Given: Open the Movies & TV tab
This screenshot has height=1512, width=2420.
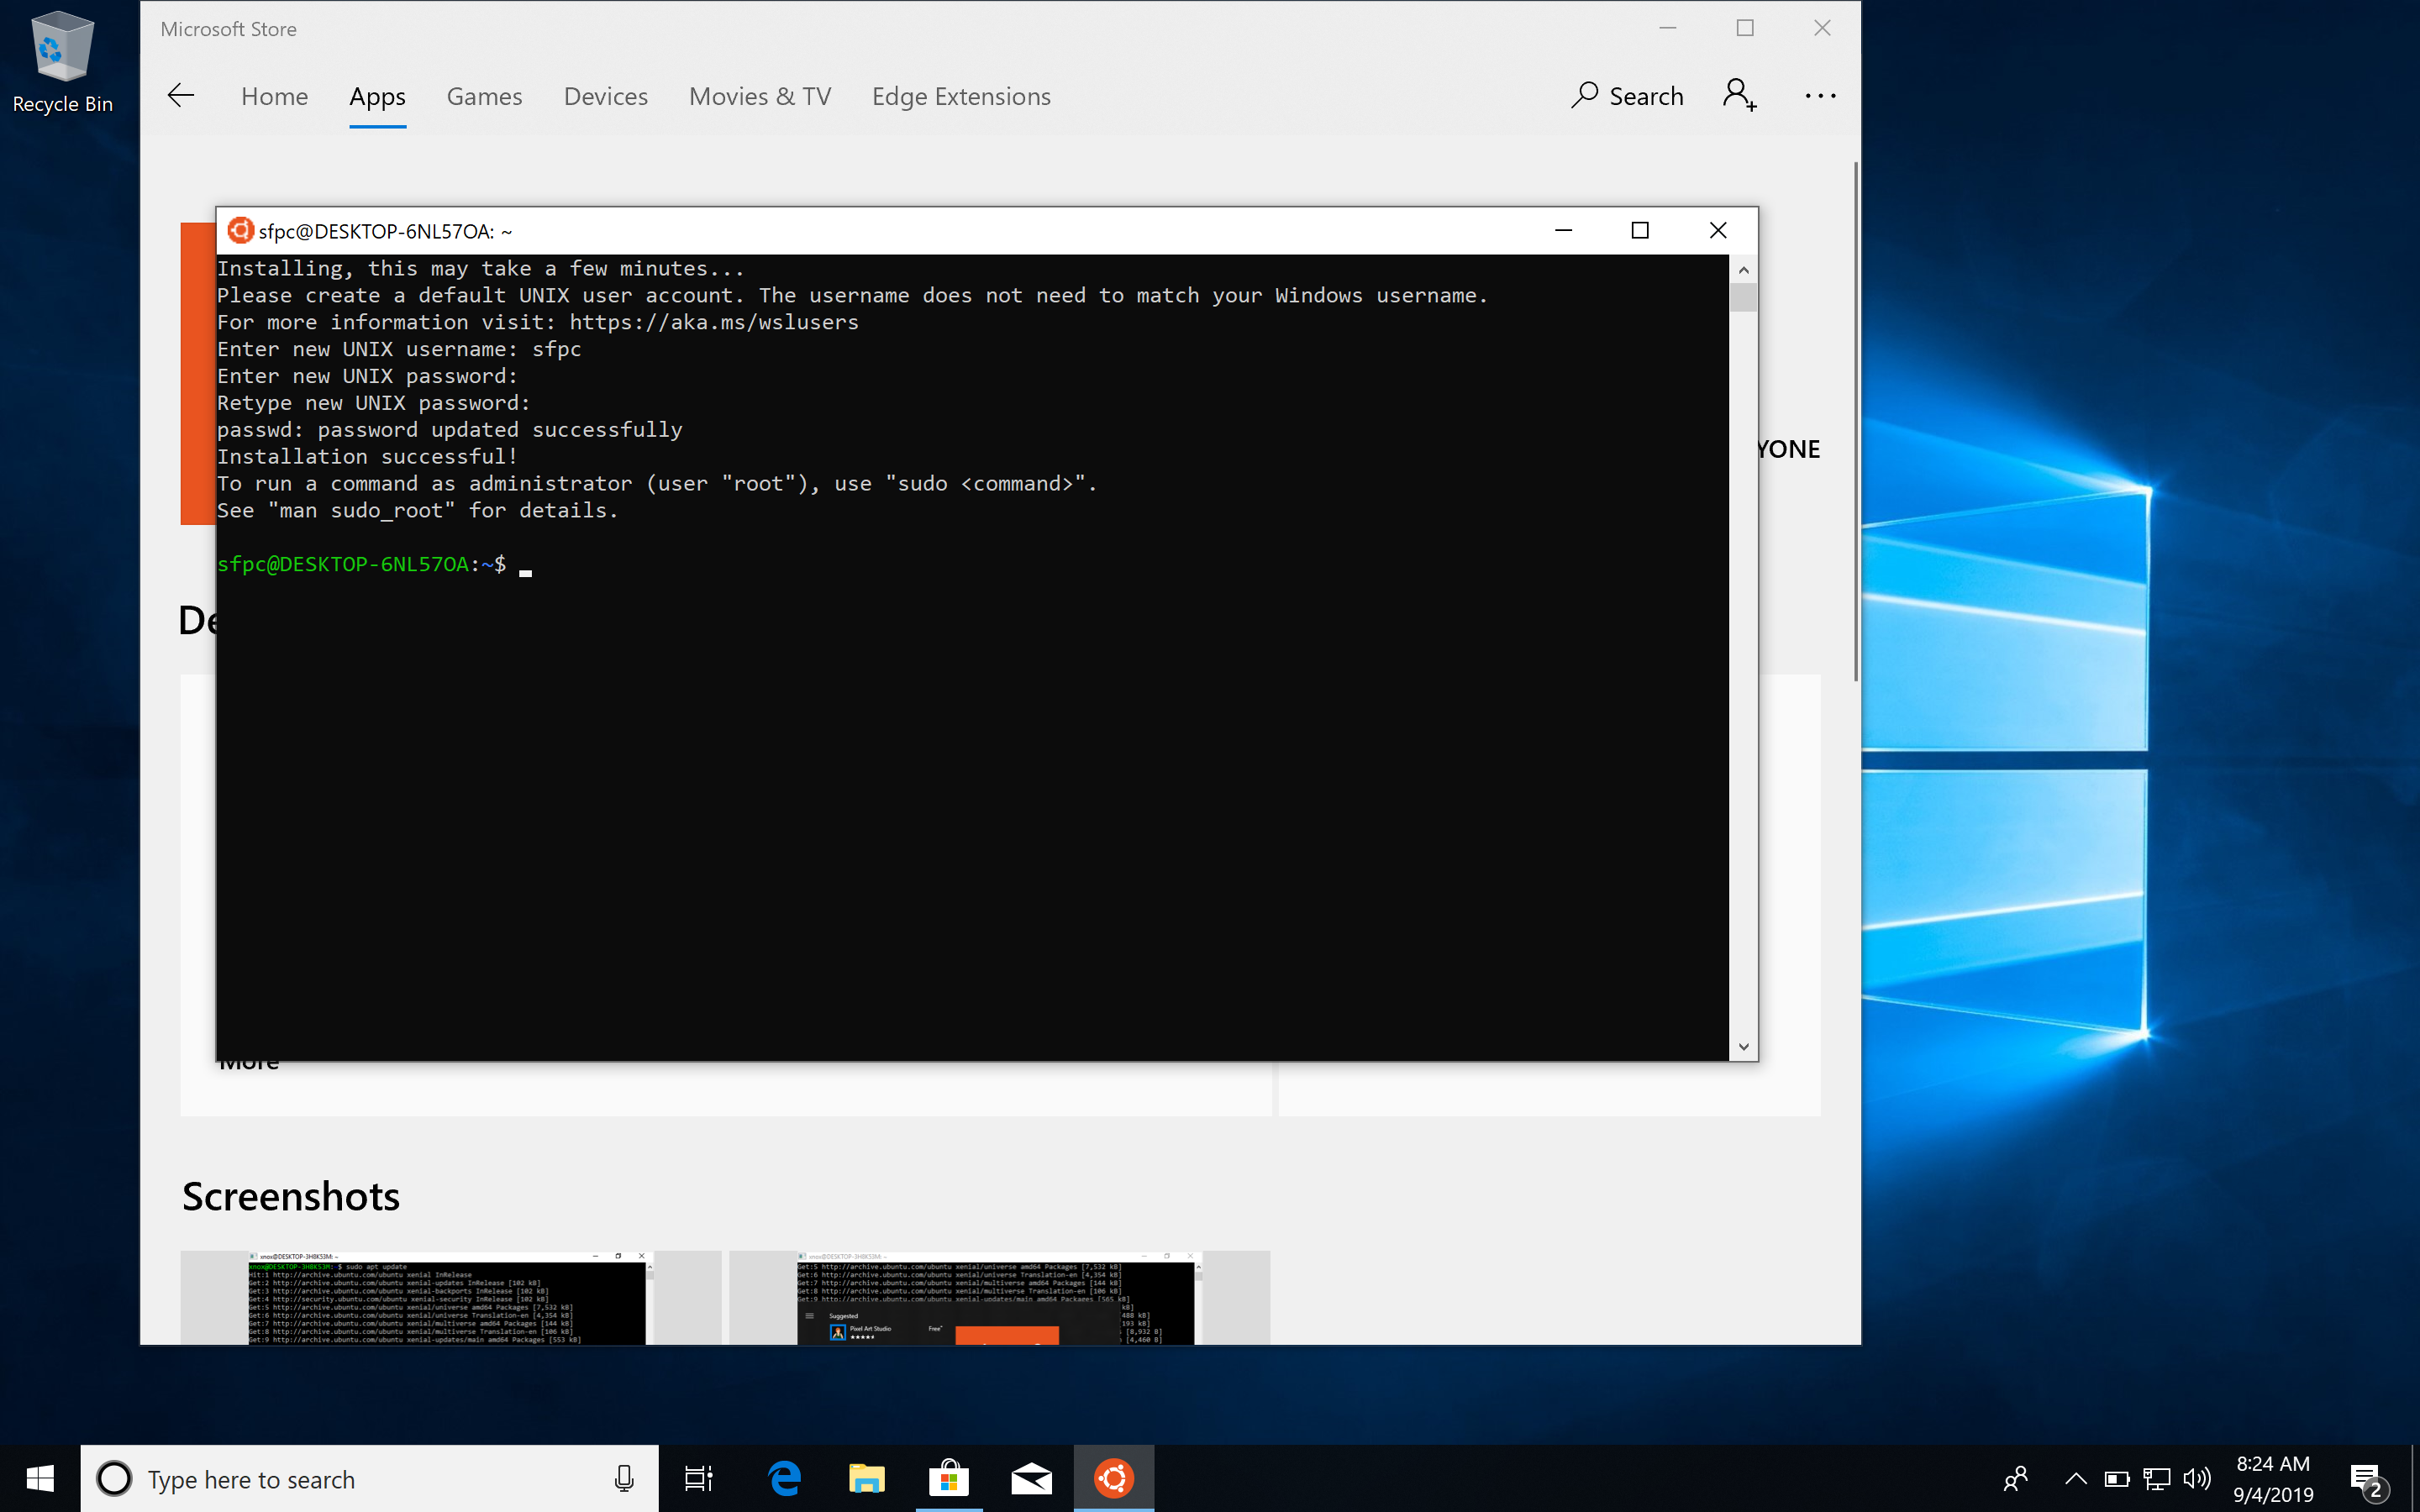Looking at the screenshot, I should pyautogui.click(x=759, y=96).
